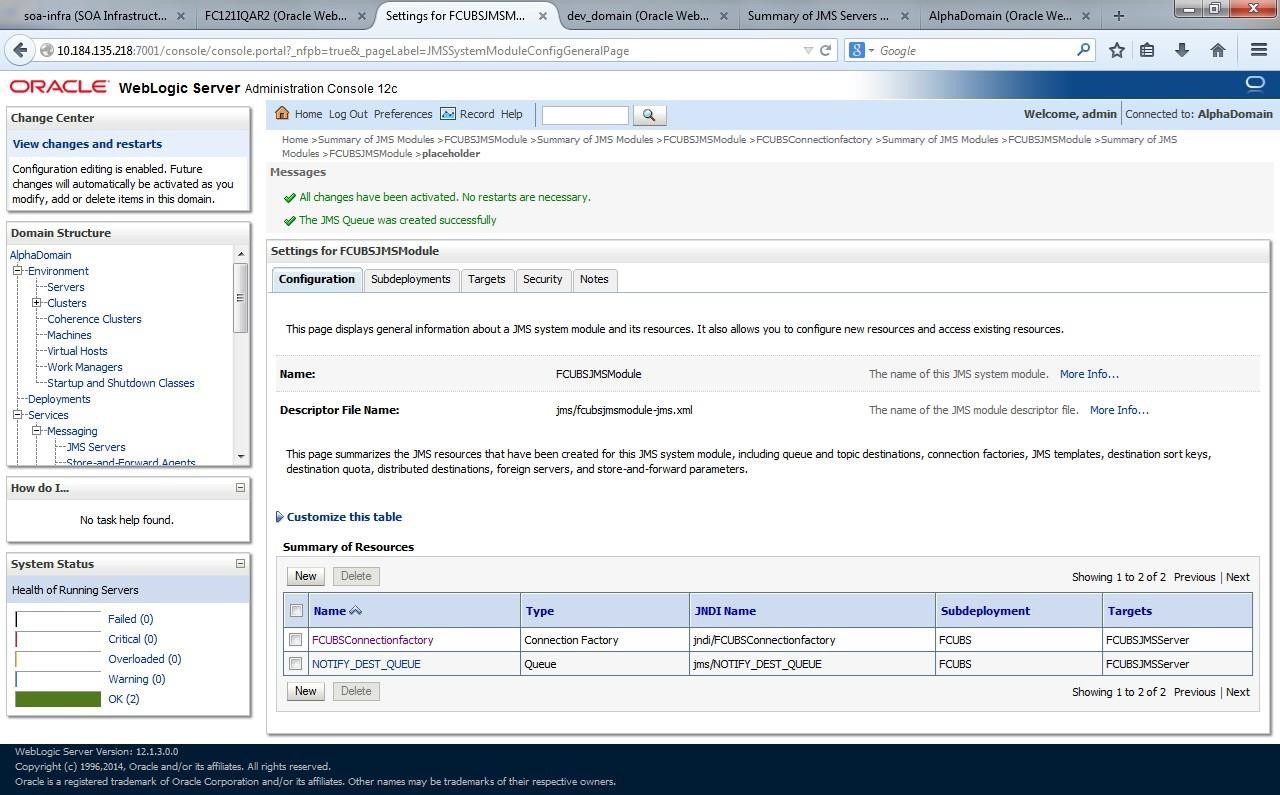Click View changes and restarts
Screen dimensions: 1280x795
(87, 144)
